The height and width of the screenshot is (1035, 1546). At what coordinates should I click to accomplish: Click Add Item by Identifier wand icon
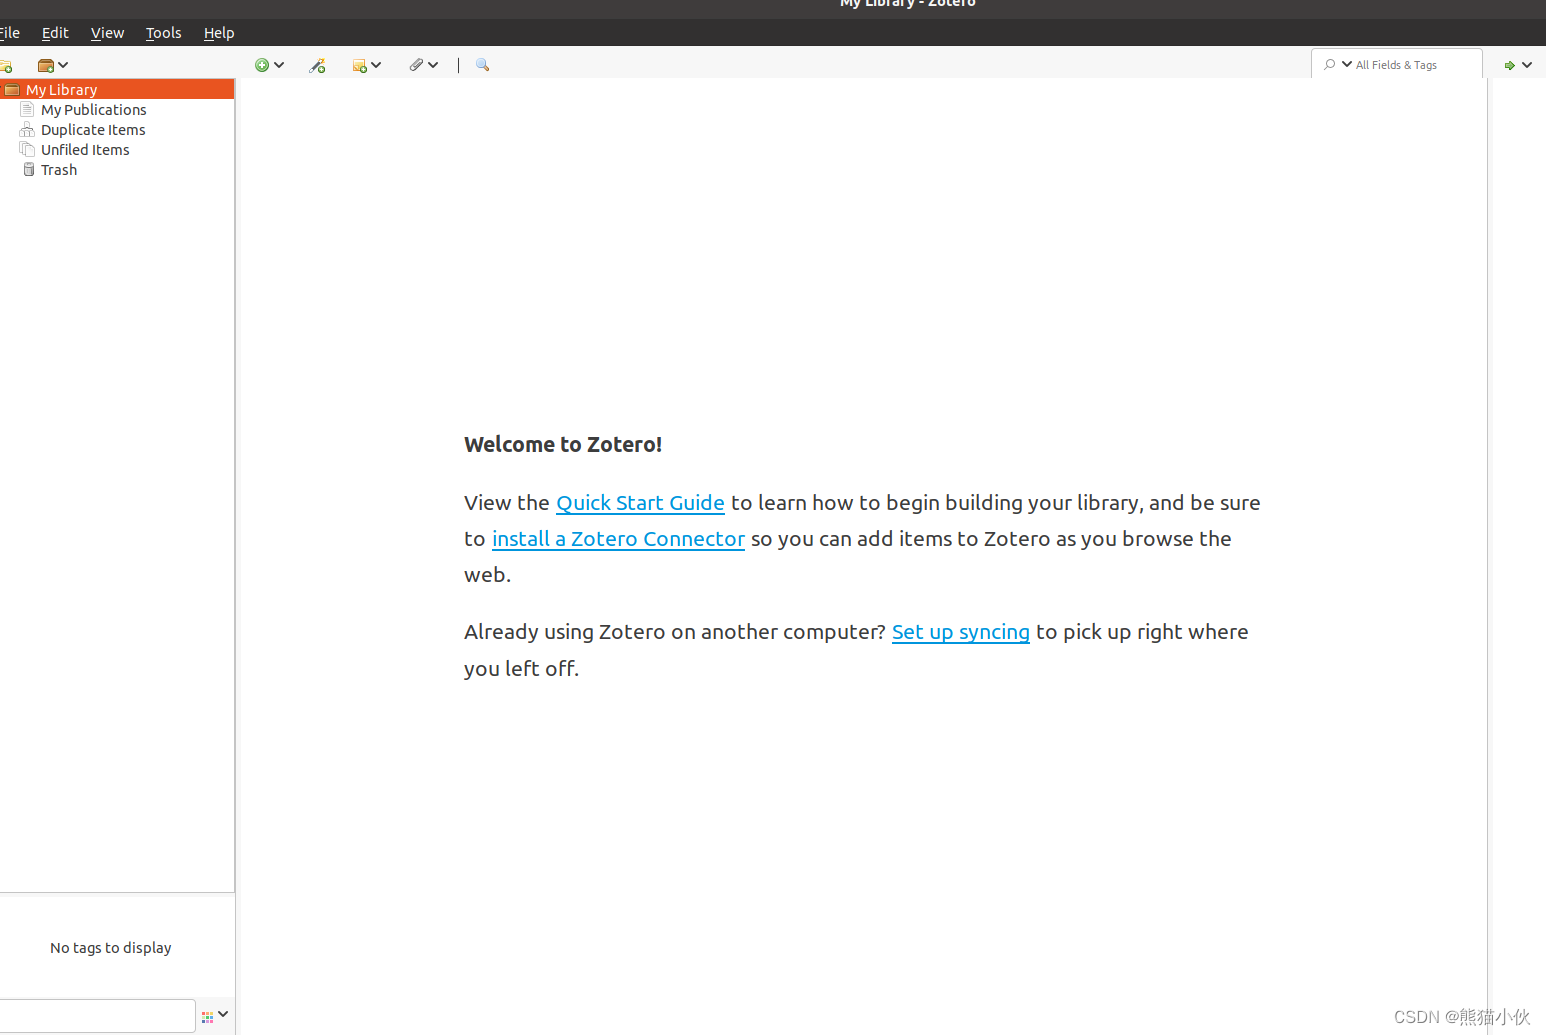pos(318,65)
